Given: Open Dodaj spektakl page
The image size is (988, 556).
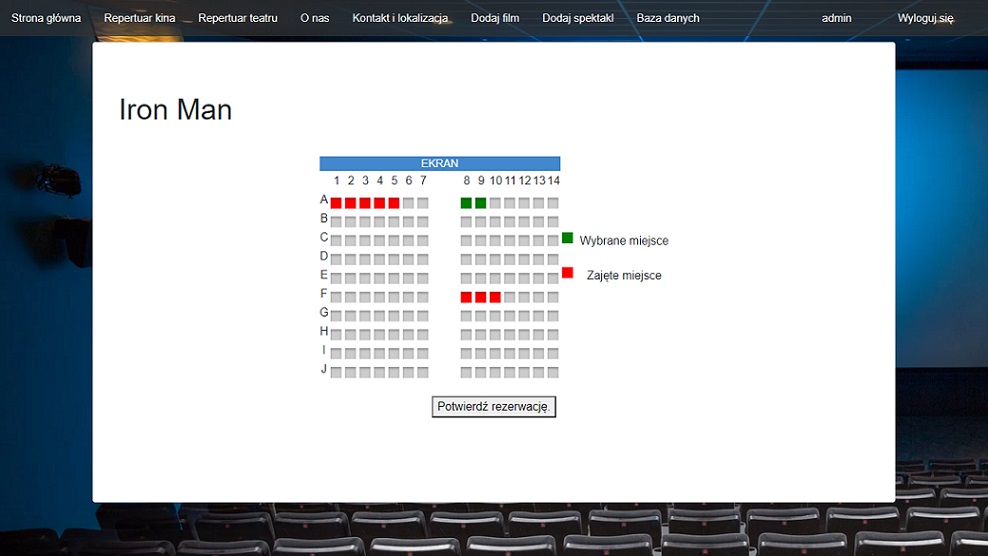Looking at the screenshot, I should point(578,18).
